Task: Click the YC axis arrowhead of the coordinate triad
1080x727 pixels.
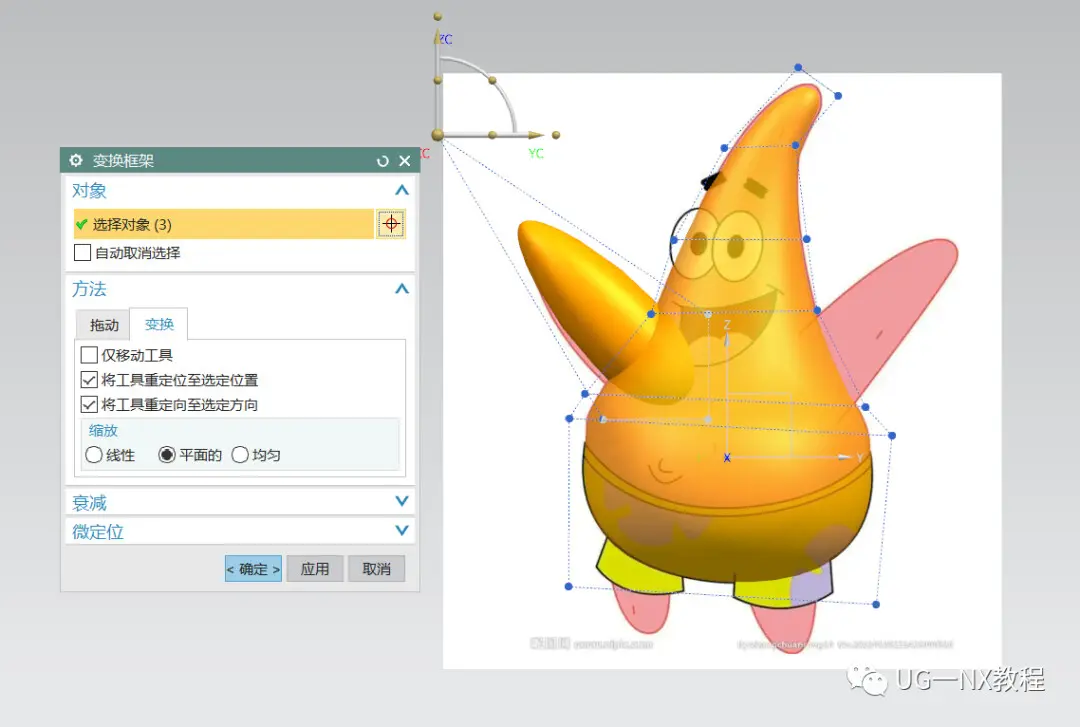Action: pos(536,135)
